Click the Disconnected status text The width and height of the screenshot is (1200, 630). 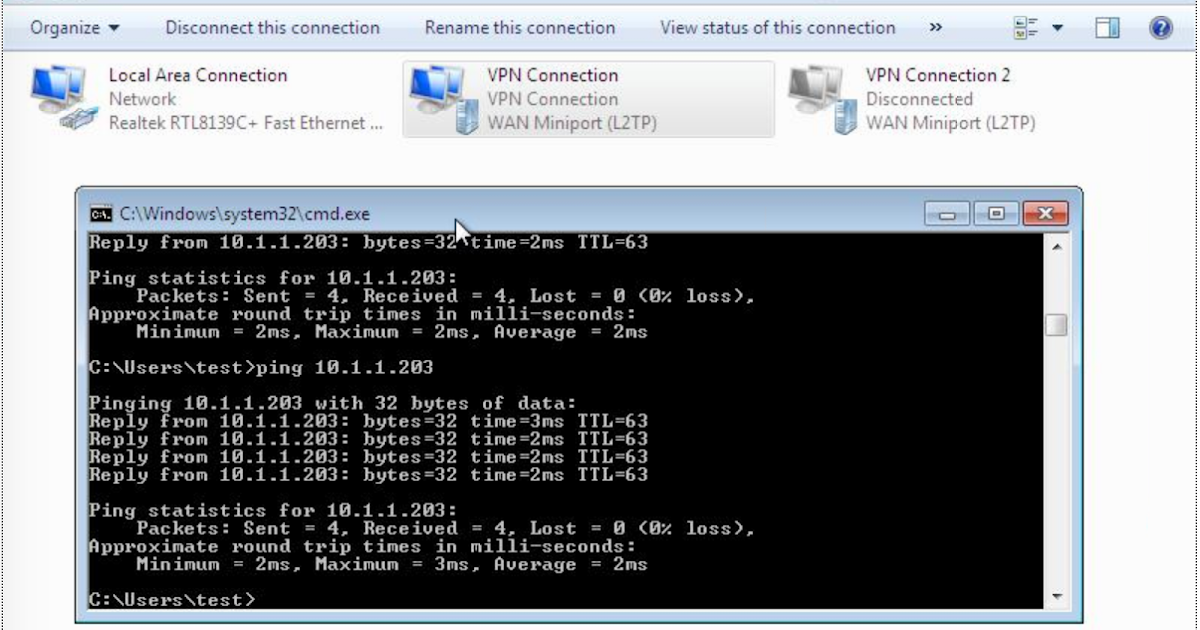(919, 99)
